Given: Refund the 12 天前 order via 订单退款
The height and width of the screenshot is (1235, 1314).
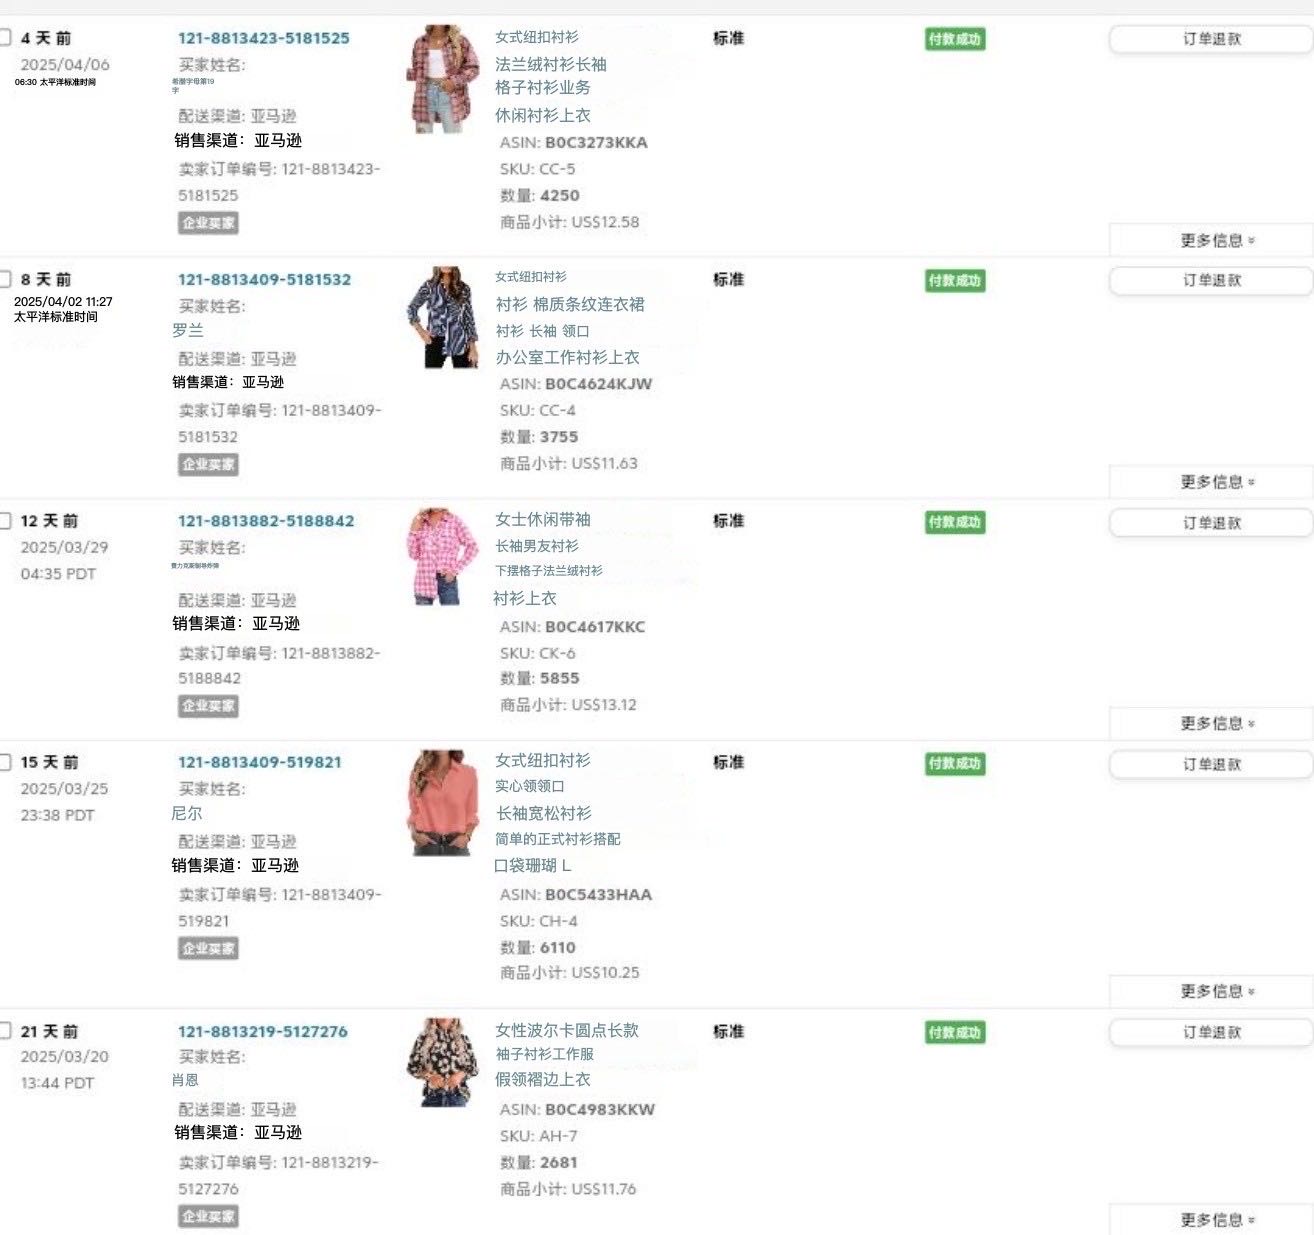Looking at the screenshot, I should pyautogui.click(x=1211, y=523).
